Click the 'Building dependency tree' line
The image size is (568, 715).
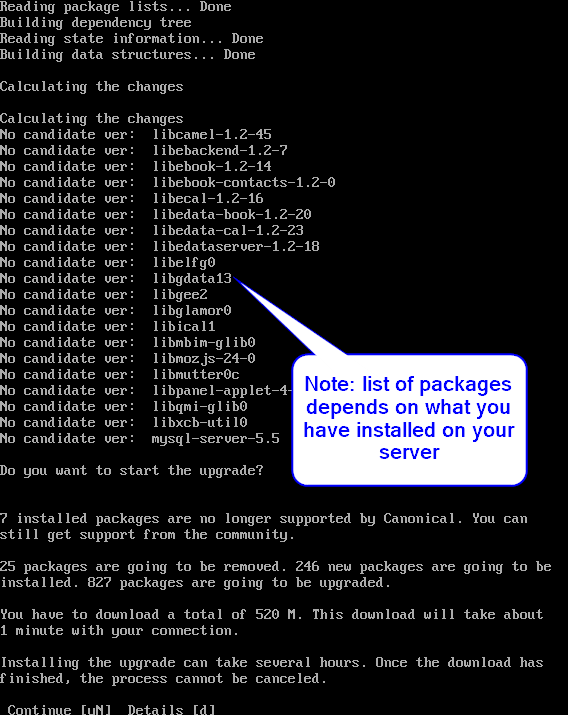click(x=96, y=23)
